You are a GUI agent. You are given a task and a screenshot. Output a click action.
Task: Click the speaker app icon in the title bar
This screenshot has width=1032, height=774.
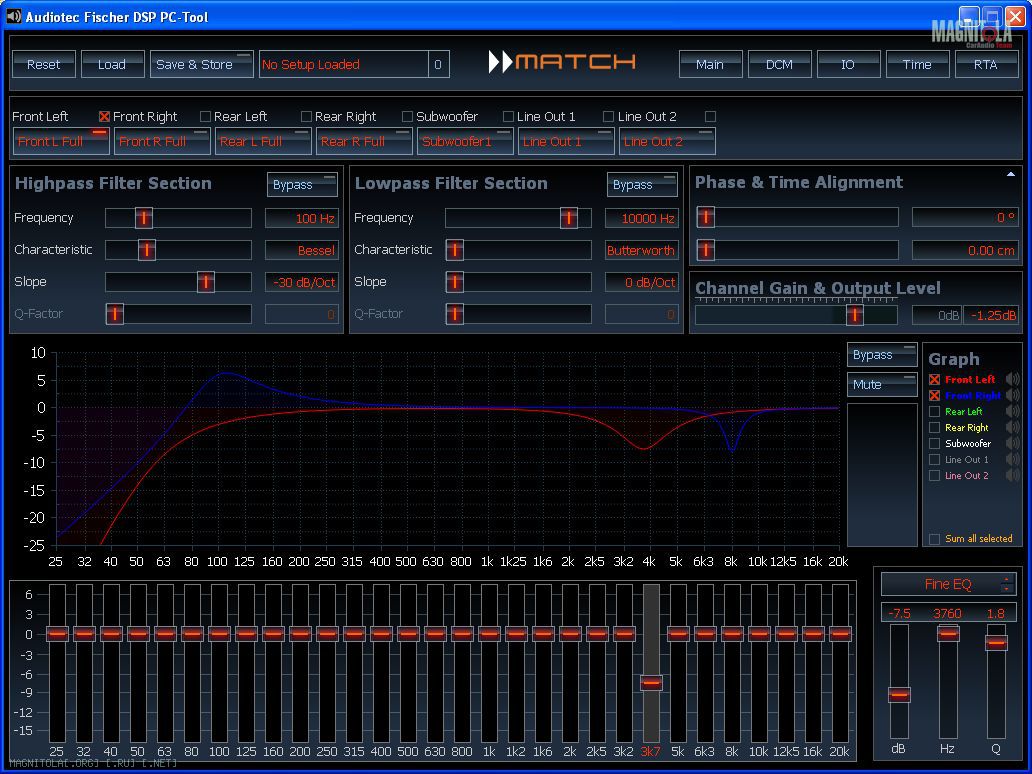coord(14,16)
